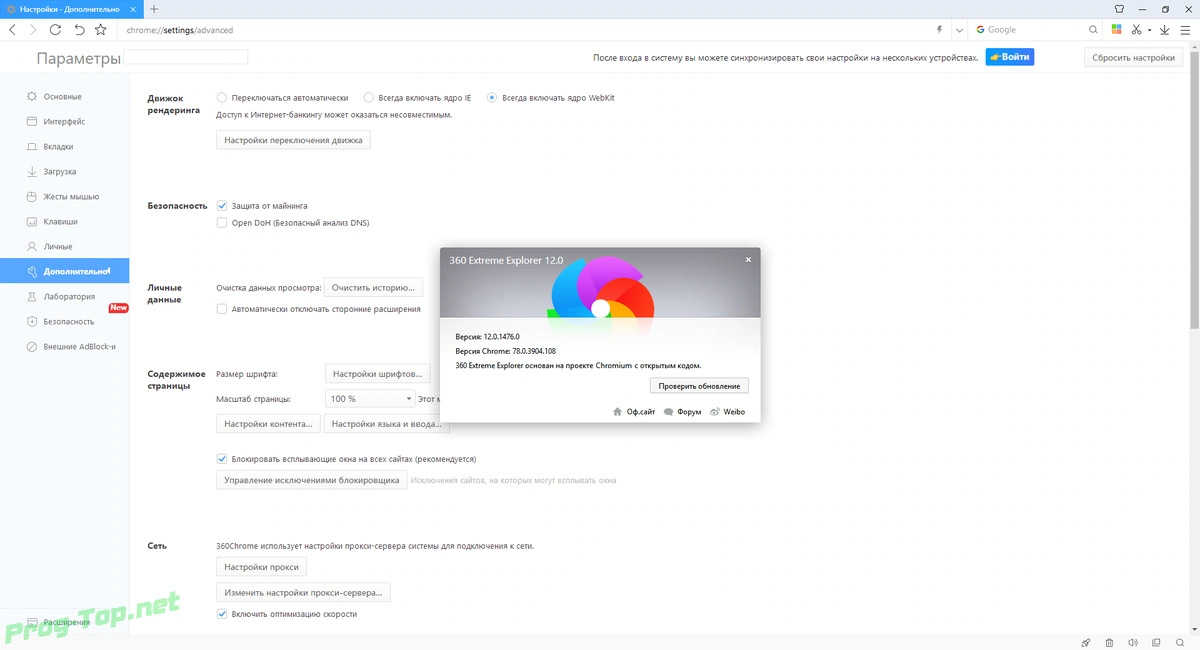Click the rocket accelerator icon in status bar
1200x650 pixels.
(1086, 642)
